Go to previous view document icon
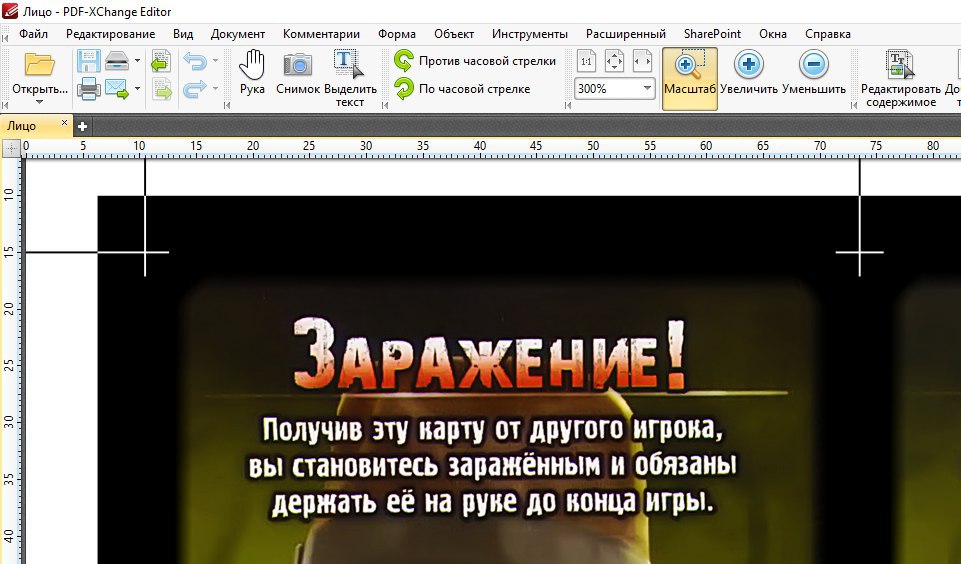This screenshot has width=961, height=564. click(161, 61)
